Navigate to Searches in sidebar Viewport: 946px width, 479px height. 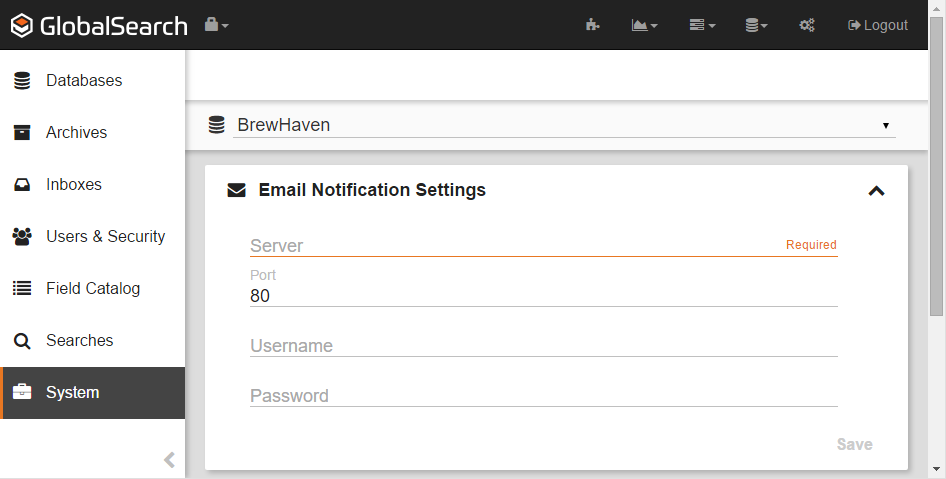coord(79,341)
